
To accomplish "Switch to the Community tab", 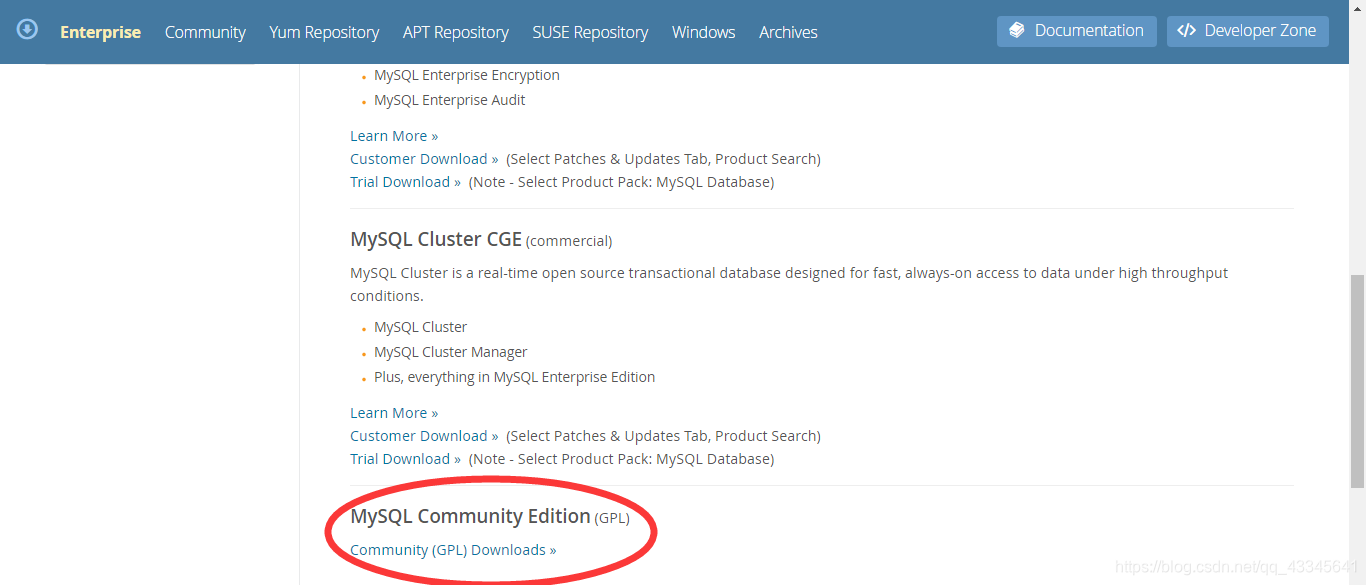I will tap(205, 32).
